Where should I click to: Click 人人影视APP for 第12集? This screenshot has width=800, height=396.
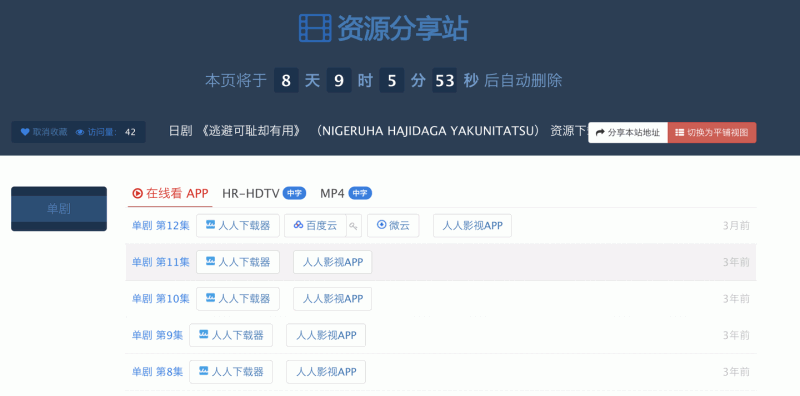click(472, 226)
